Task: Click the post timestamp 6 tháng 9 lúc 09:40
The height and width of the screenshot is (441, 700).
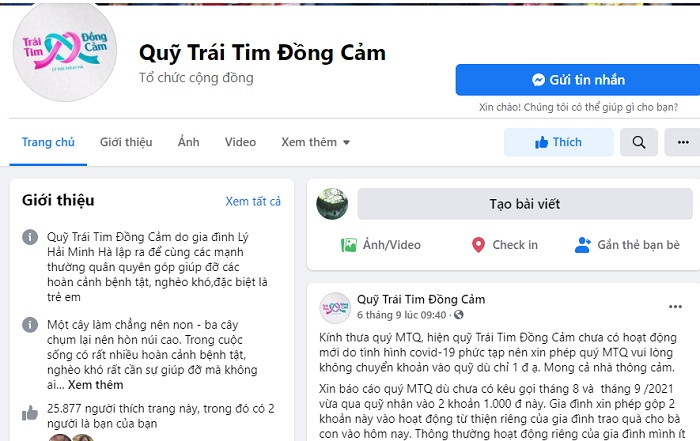Action: (401, 315)
